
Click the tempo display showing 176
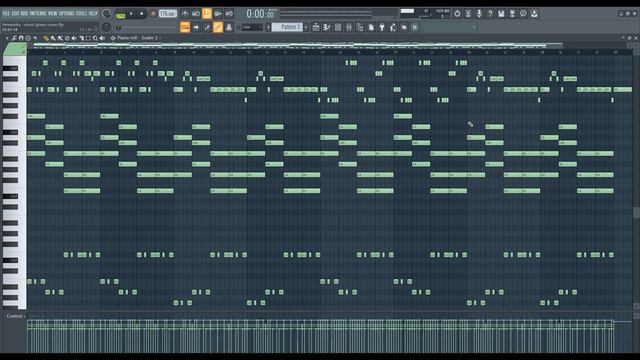(x=167, y=14)
